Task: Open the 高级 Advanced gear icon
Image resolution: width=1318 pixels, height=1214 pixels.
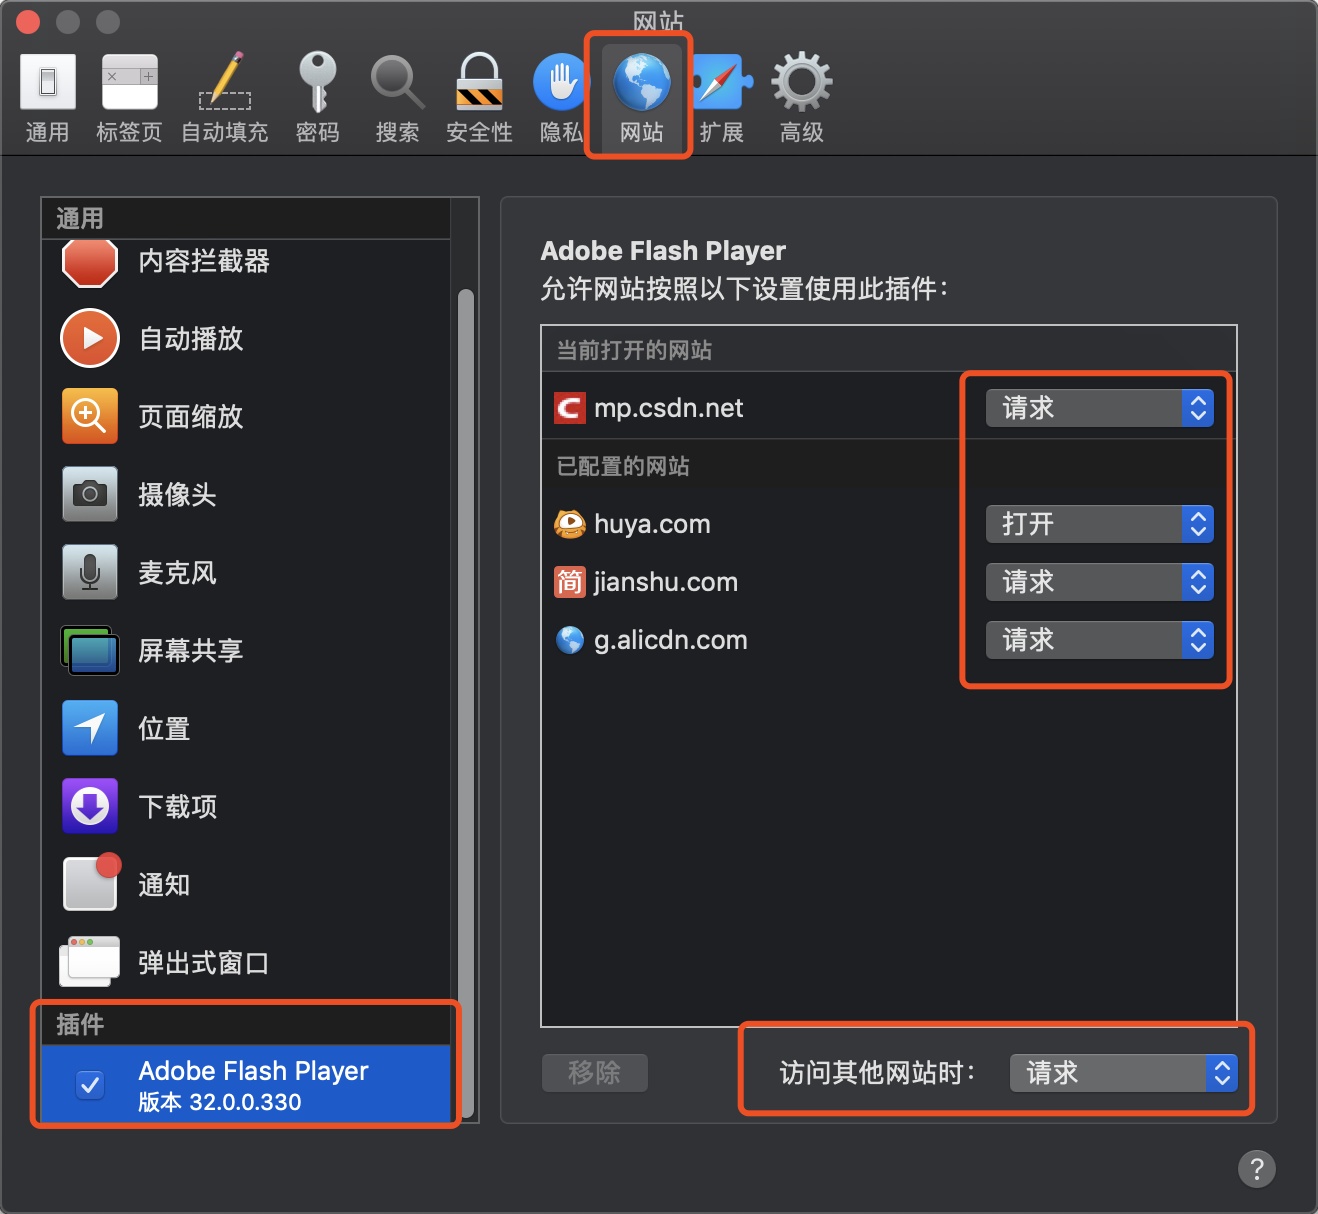Action: 802,82
